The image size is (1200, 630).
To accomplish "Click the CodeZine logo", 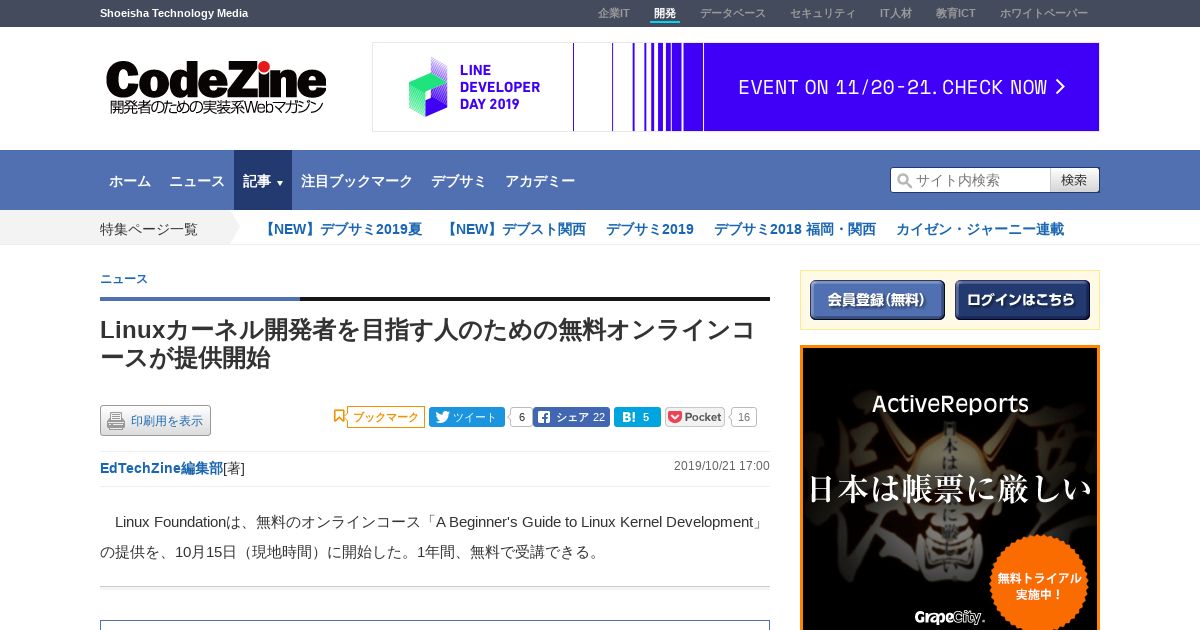I will click(x=216, y=87).
